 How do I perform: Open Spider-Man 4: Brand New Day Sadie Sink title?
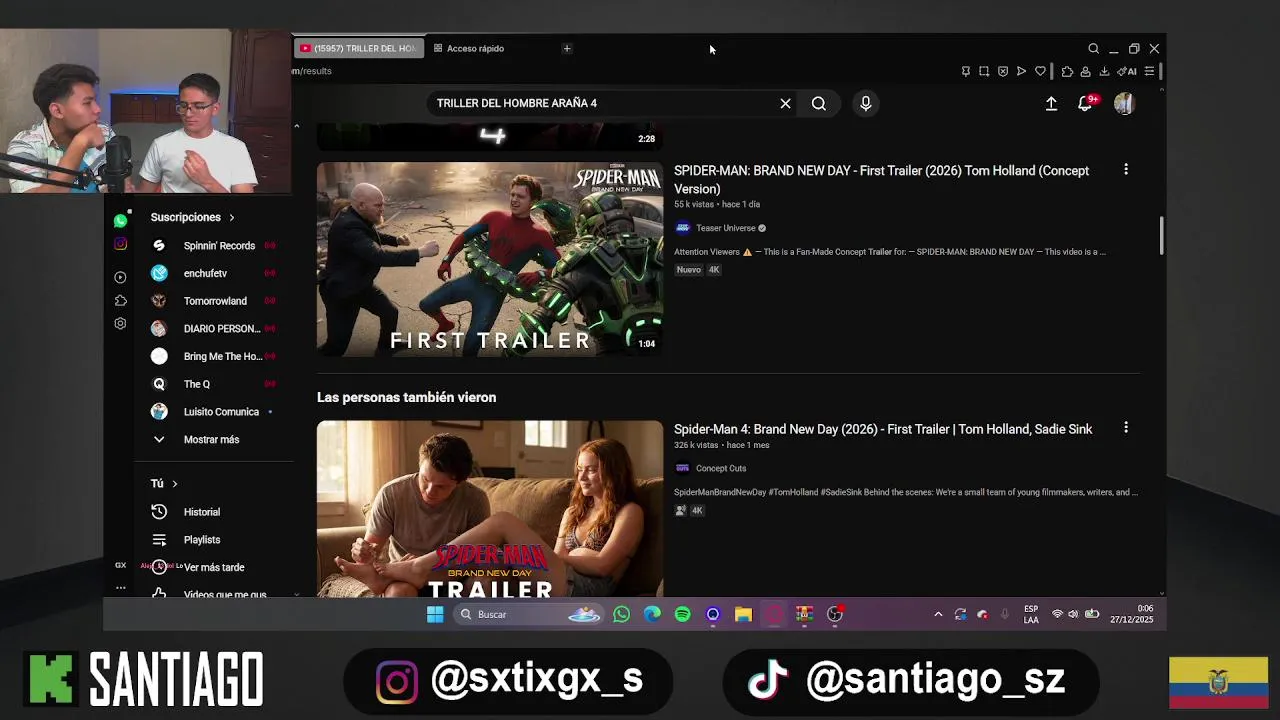point(883,429)
